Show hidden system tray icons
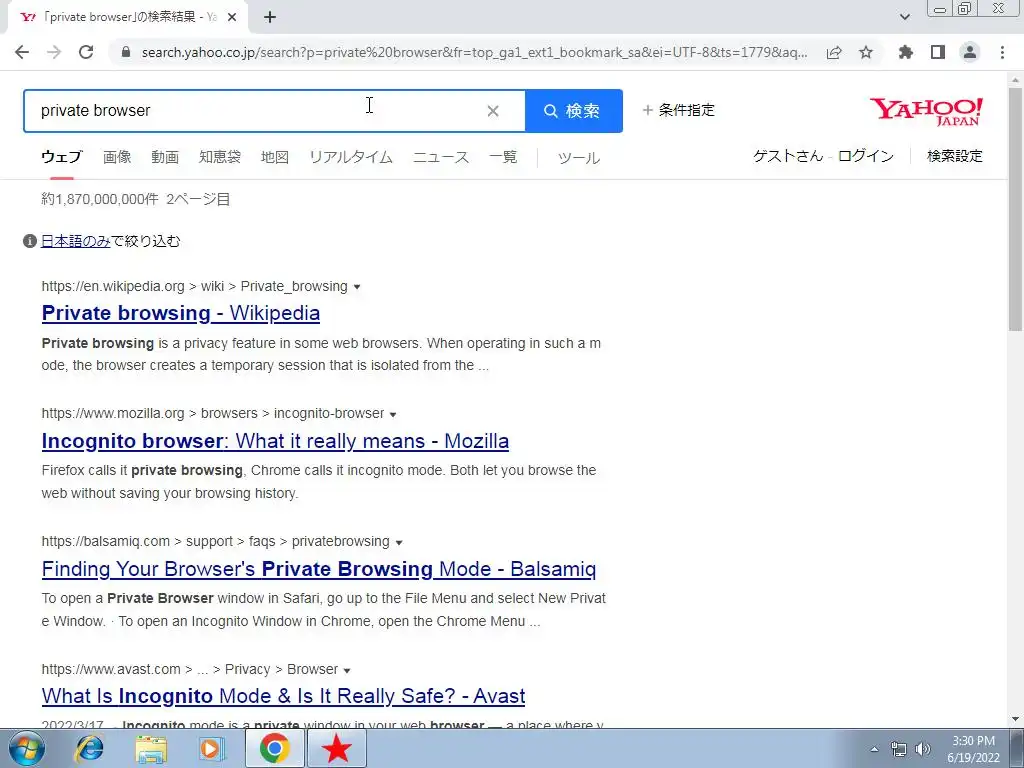The width and height of the screenshot is (1024, 768). coord(874,749)
